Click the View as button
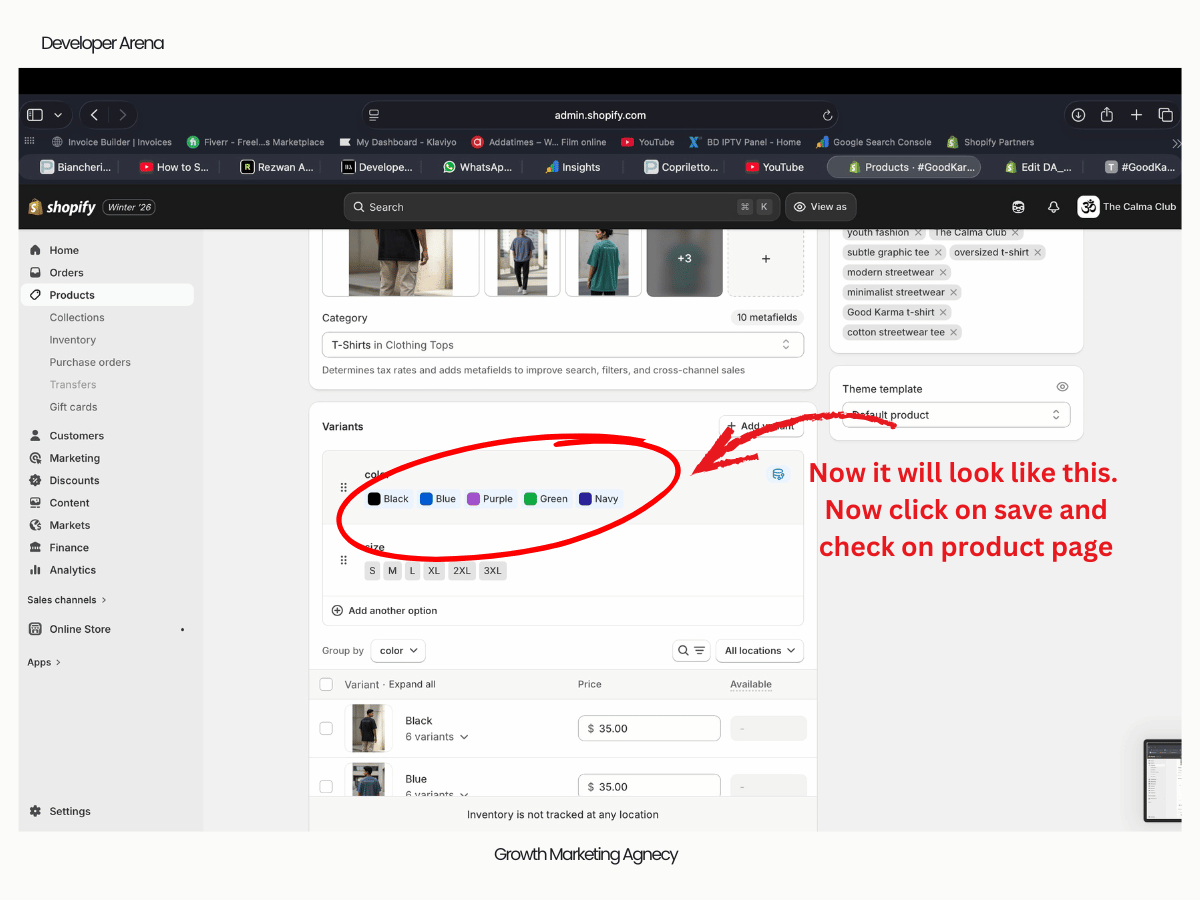Image resolution: width=1200 pixels, height=900 pixels. (820, 207)
